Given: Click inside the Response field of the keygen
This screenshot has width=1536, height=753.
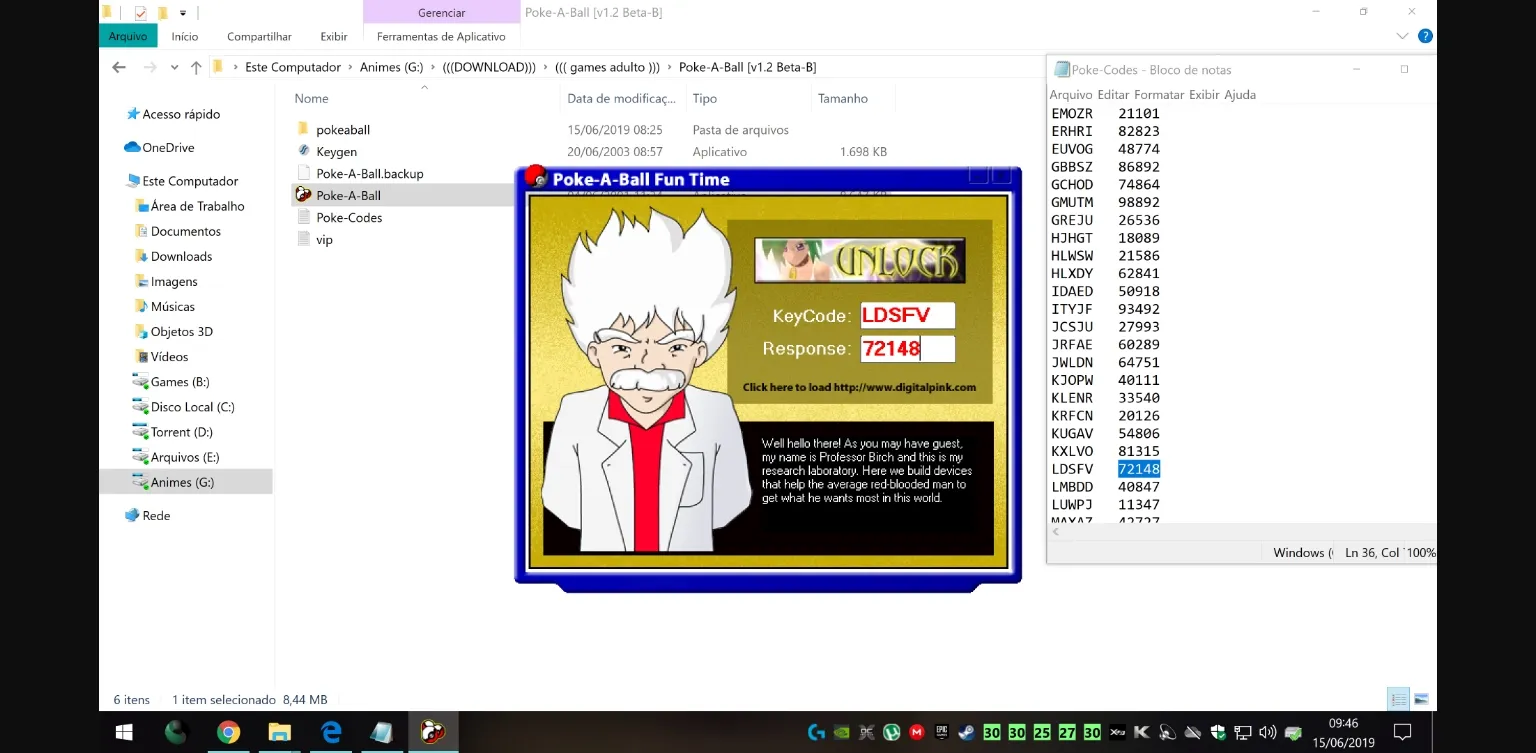Looking at the screenshot, I should [908, 348].
